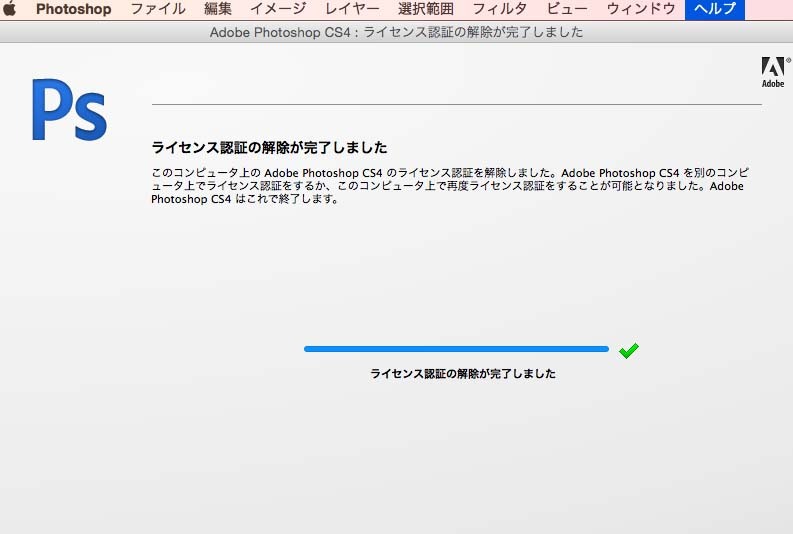The width and height of the screenshot is (793, 534).
Task: Open the highlighted ヘルプ menu
Action: (715, 10)
